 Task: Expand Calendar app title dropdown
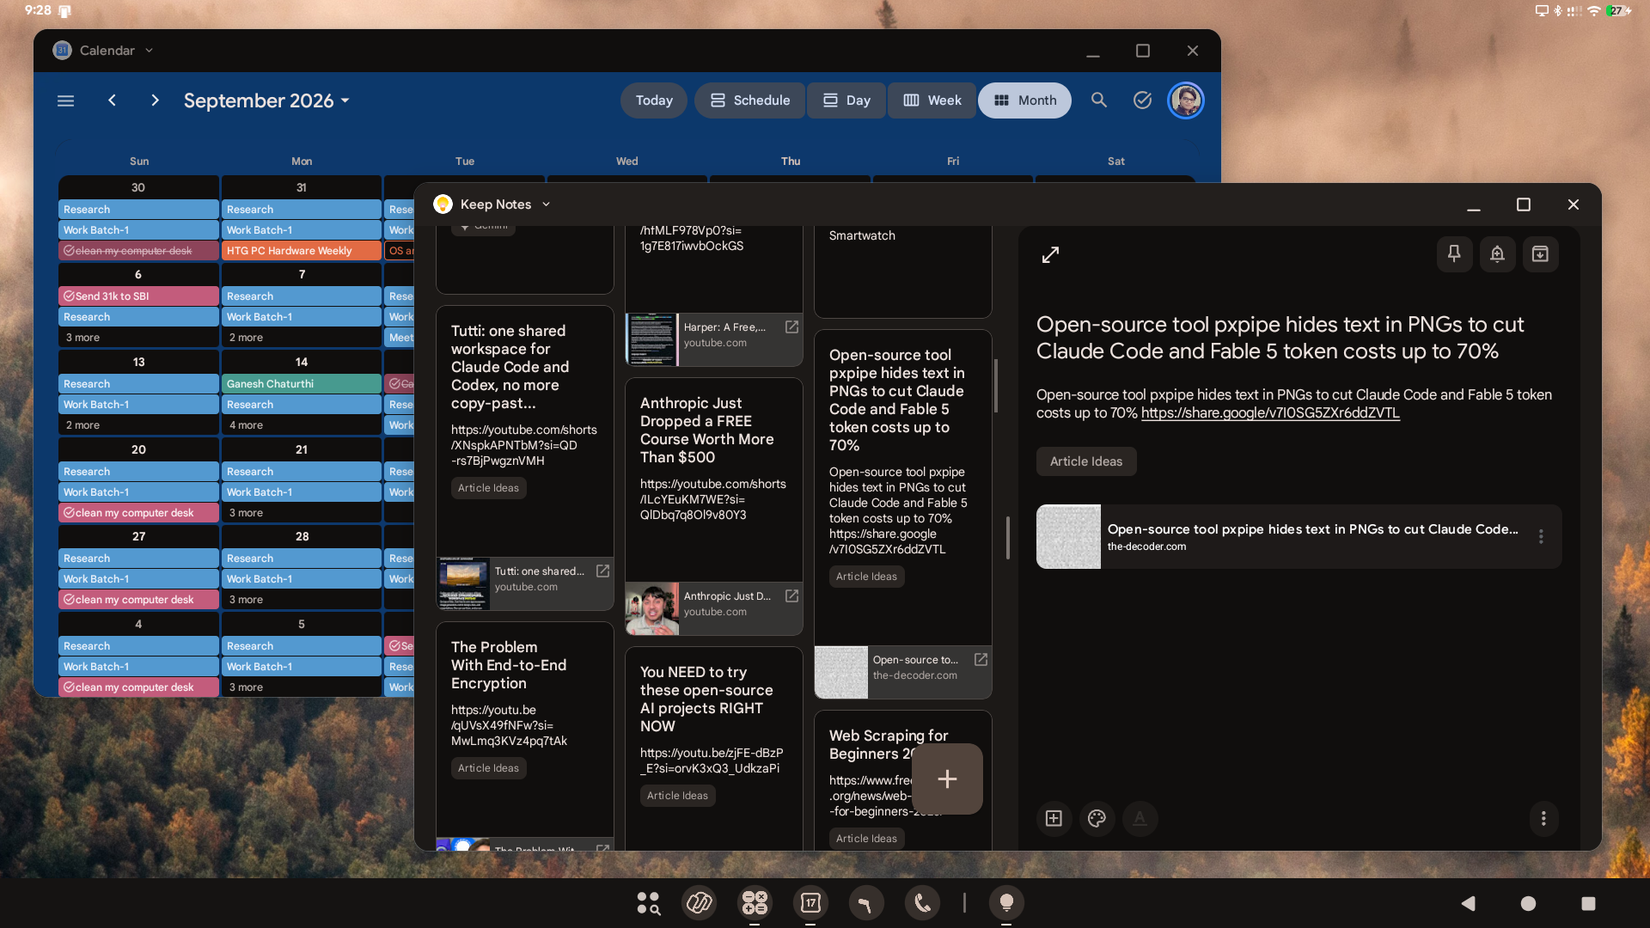[x=149, y=50]
